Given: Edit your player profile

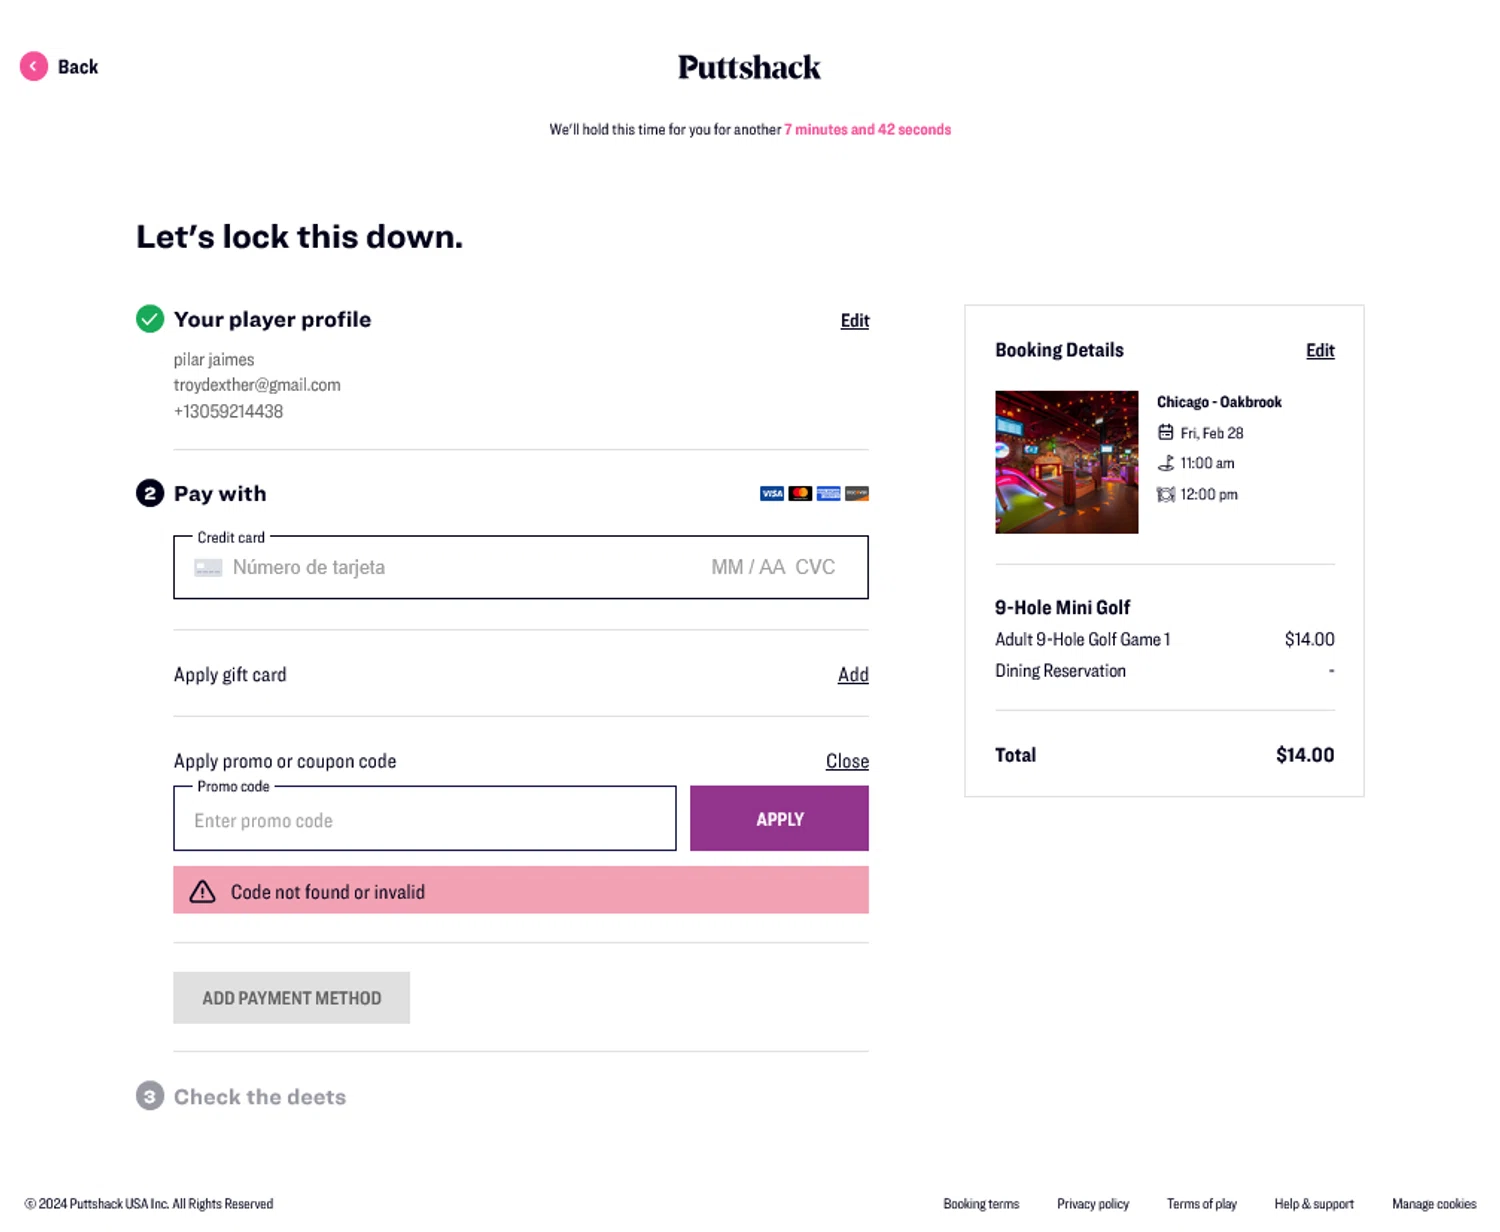Looking at the screenshot, I should point(854,320).
